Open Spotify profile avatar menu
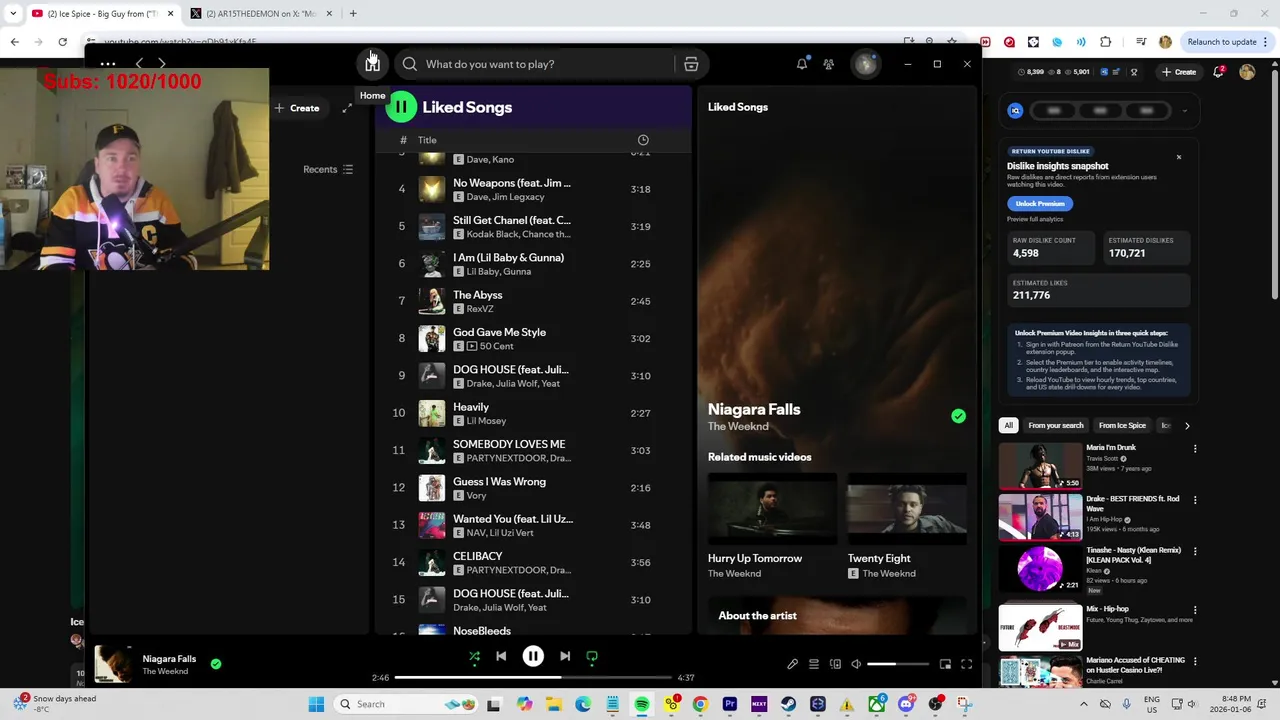 (865, 64)
